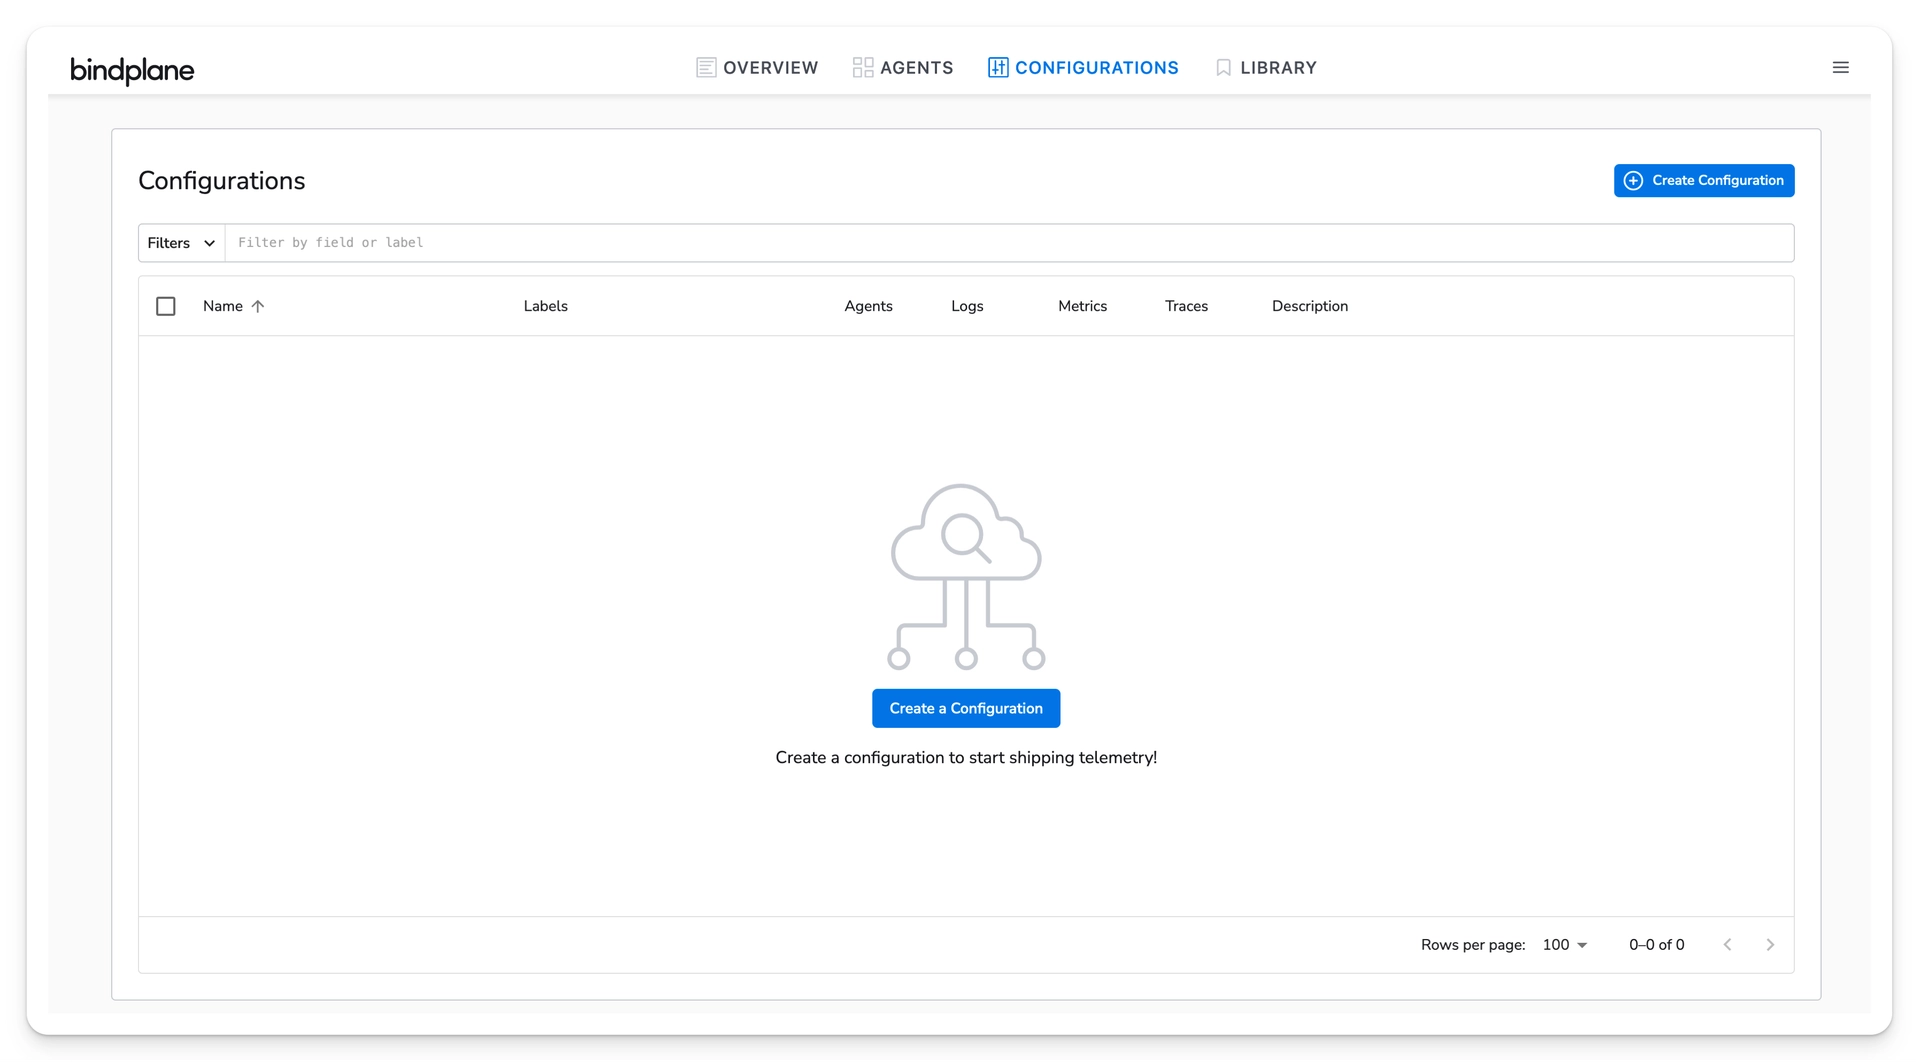
Task: Click the cloud search illustration icon
Action: click(x=964, y=576)
